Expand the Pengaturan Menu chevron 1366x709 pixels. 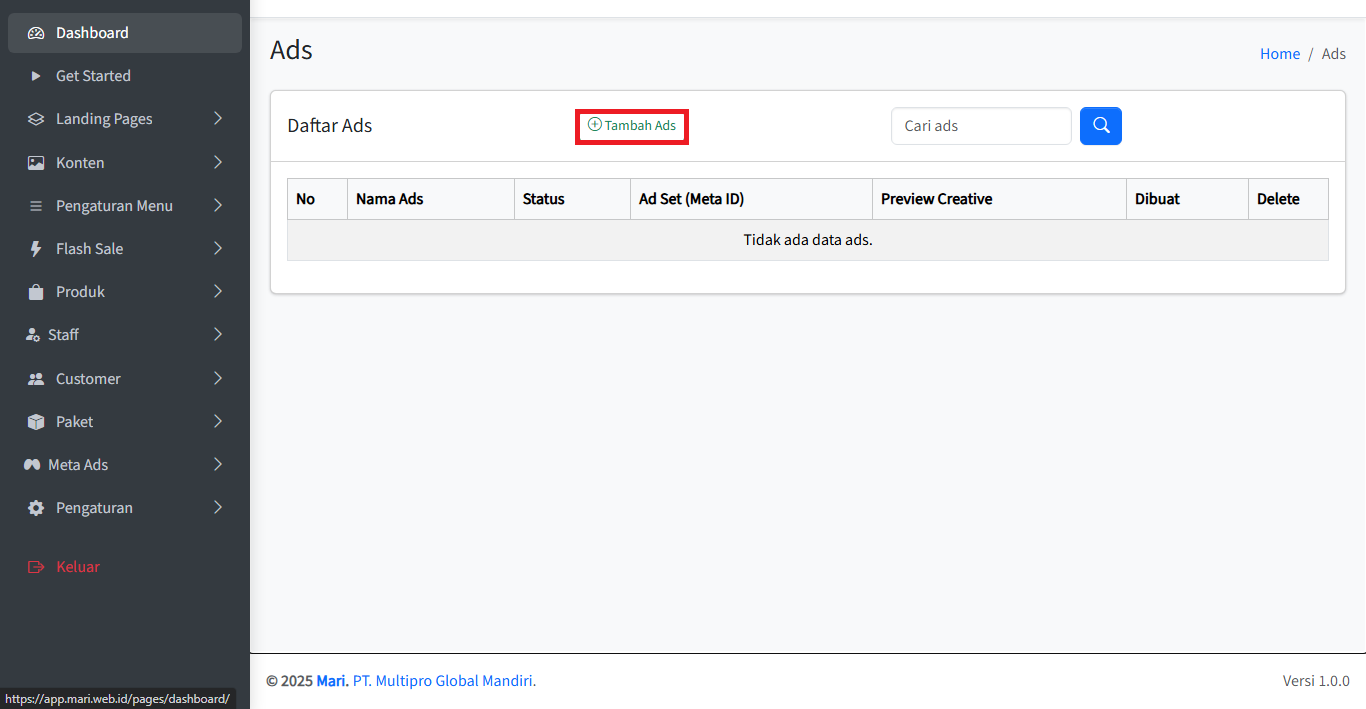click(218, 206)
